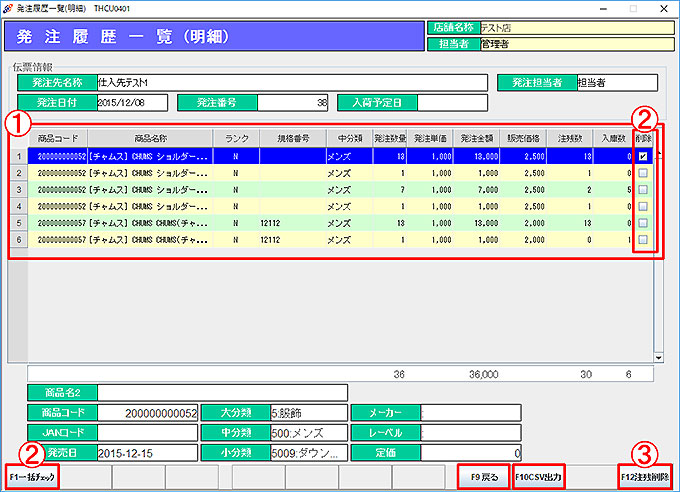
Task: Check the delete checkbox in row 2
Action: pos(643,173)
